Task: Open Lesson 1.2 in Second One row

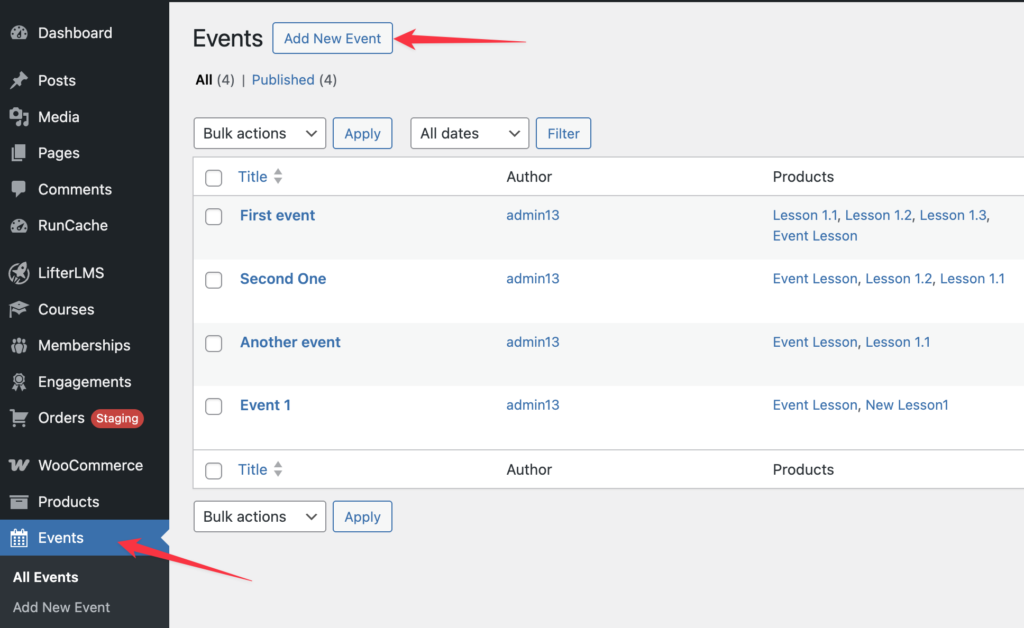Action: pyautogui.click(x=899, y=279)
